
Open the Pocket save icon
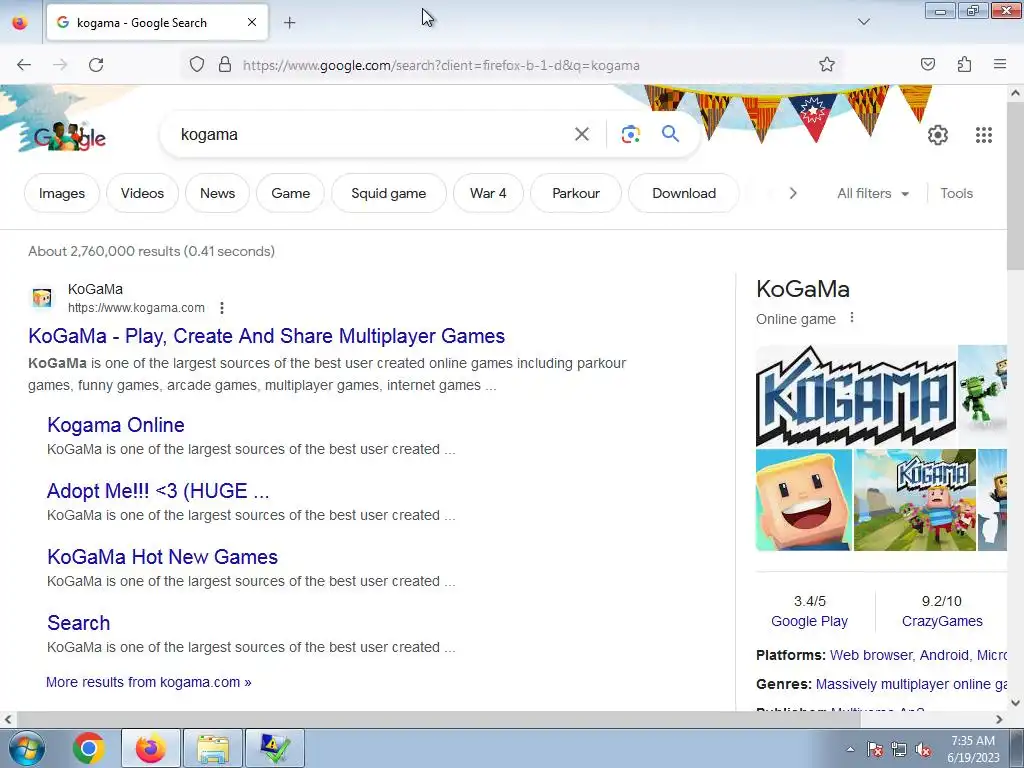tap(927, 64)
